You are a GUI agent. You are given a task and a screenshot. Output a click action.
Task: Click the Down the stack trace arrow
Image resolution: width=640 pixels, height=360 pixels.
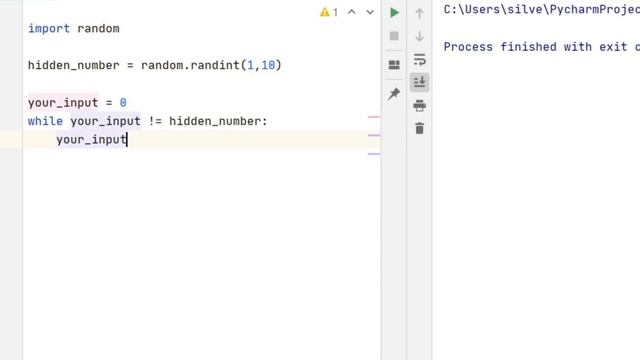(419, 36)
